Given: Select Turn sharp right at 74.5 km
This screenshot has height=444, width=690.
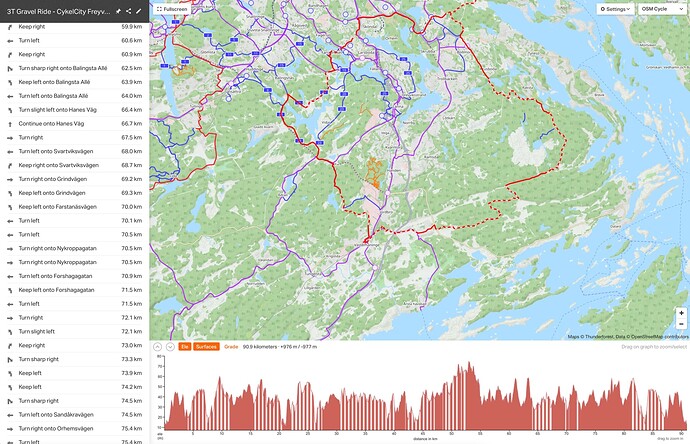Looking at the screenshot, I should 74,401.
